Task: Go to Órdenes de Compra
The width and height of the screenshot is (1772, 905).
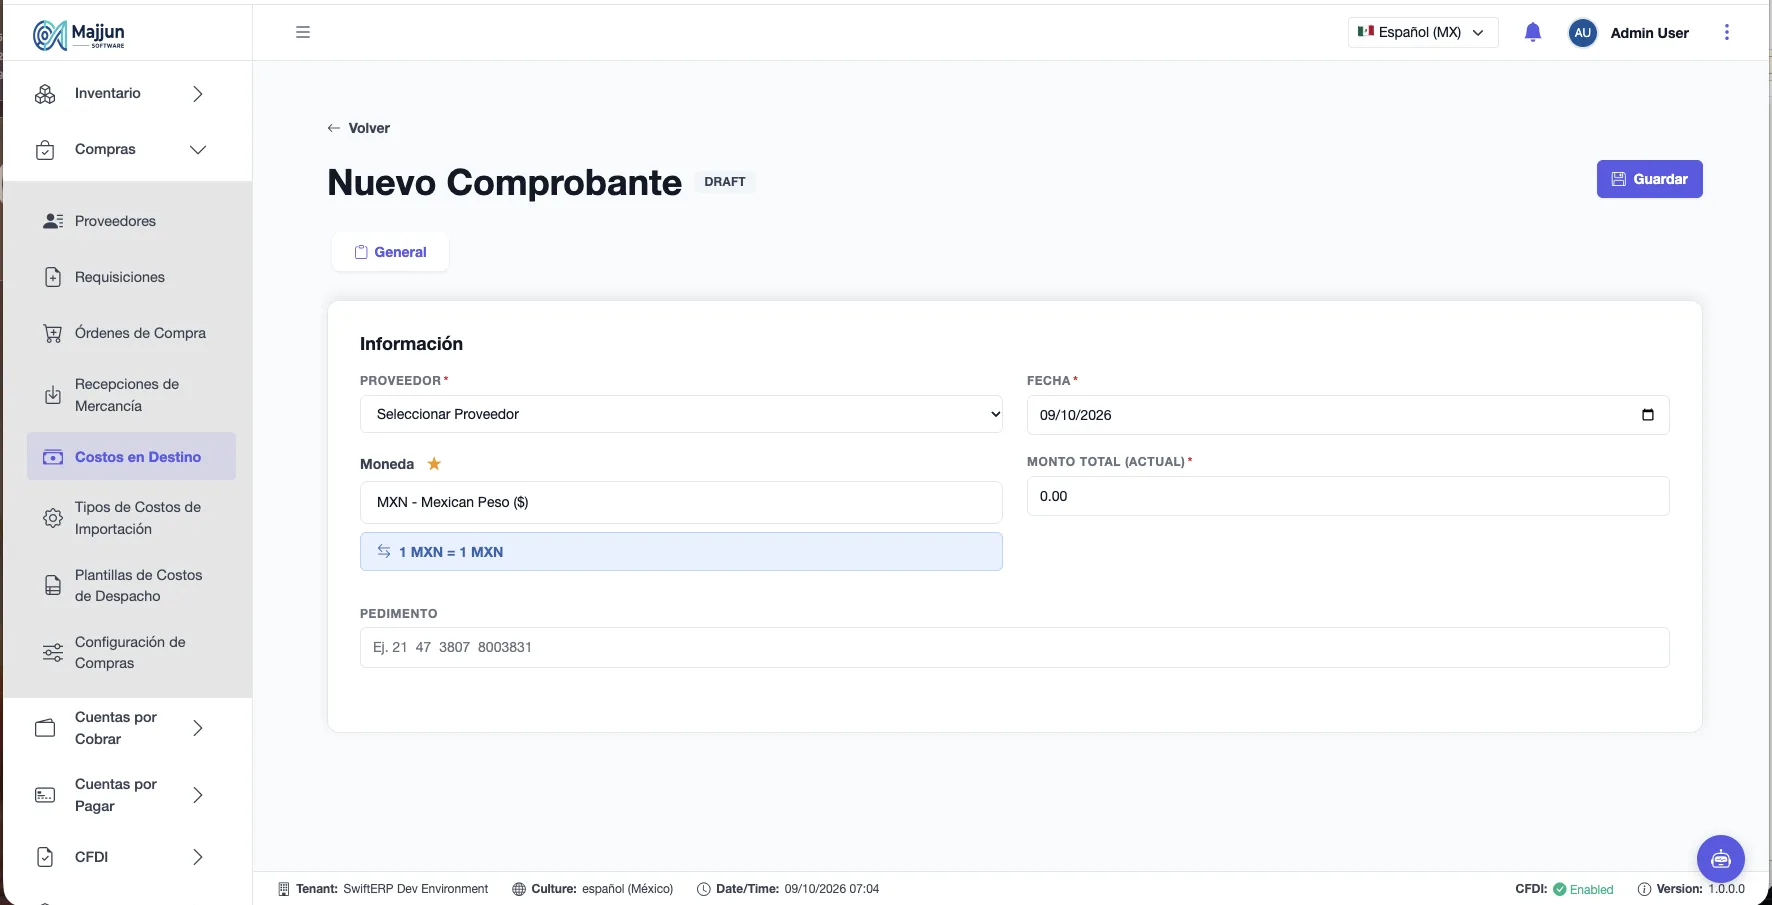Action: (140, 333)
